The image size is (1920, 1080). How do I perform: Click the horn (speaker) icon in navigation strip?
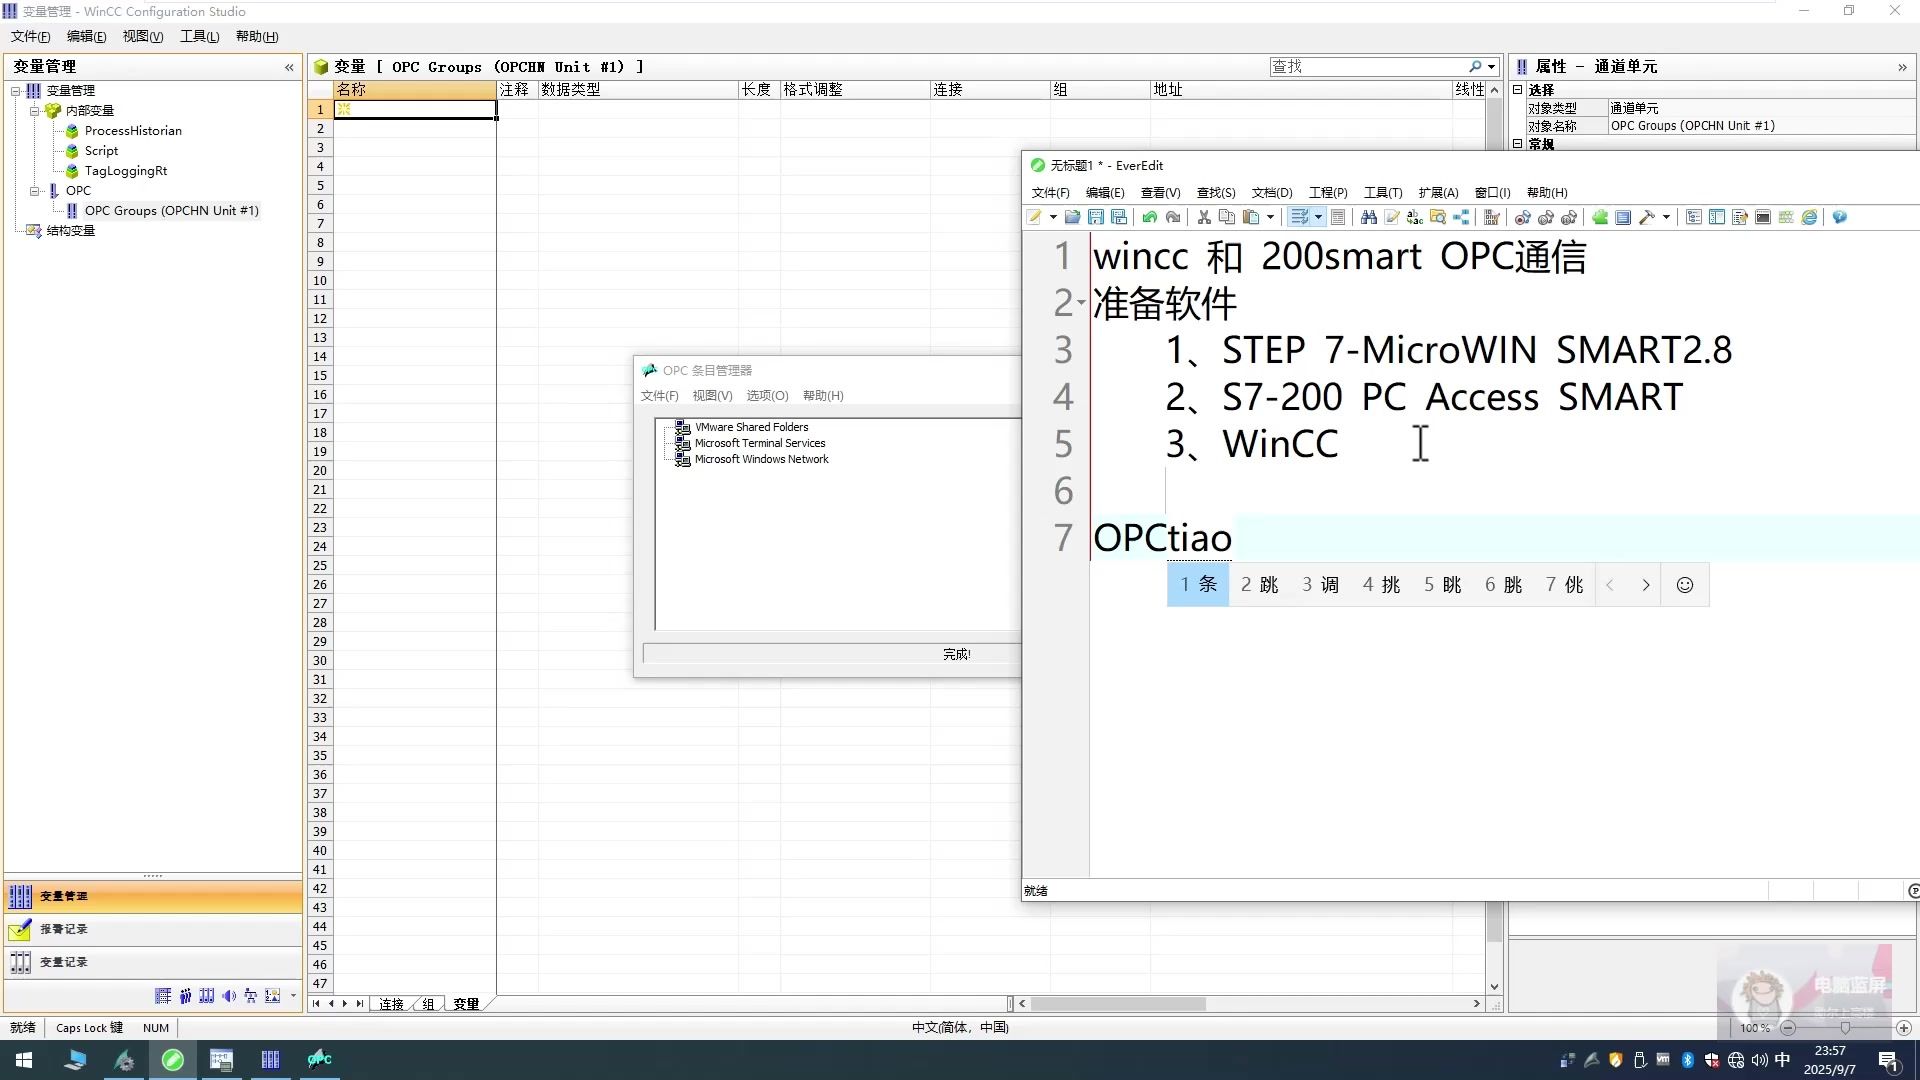click(x=229, y=996)
